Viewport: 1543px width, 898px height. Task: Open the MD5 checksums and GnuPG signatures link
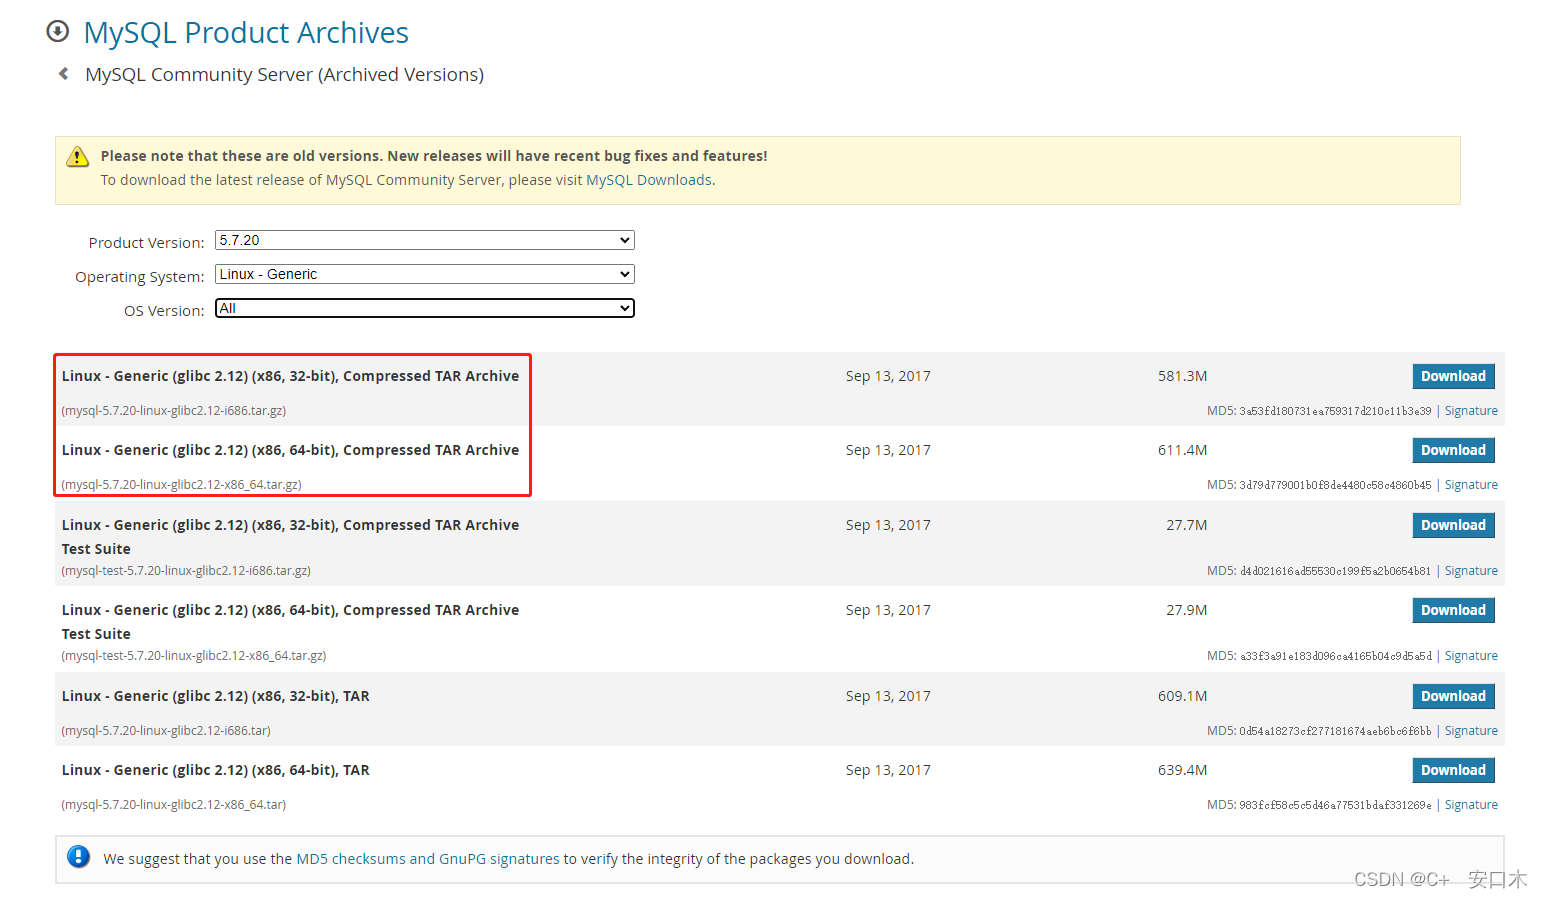428,859
